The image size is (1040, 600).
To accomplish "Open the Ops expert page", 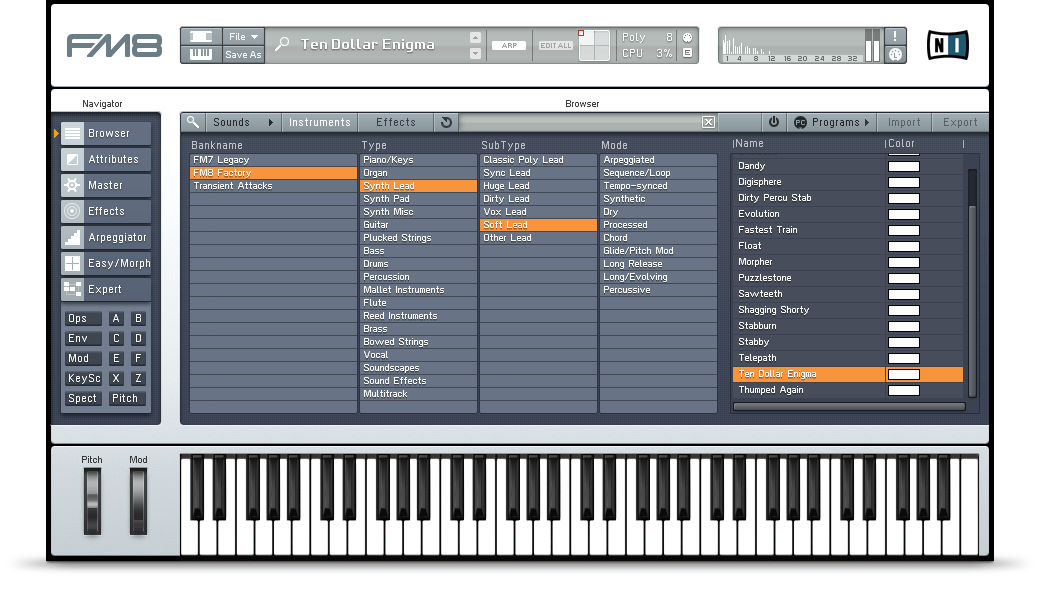I will pos(83,318).
